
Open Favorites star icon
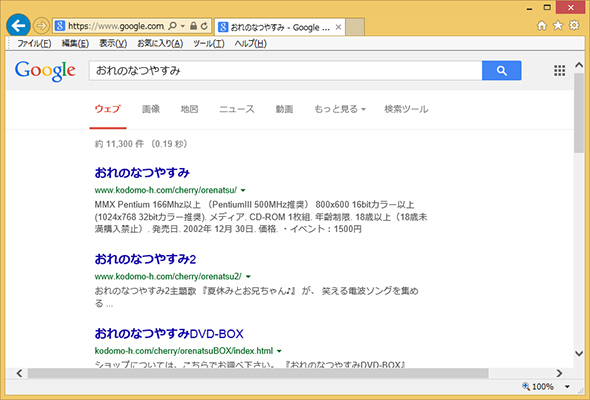pos(558,25)
